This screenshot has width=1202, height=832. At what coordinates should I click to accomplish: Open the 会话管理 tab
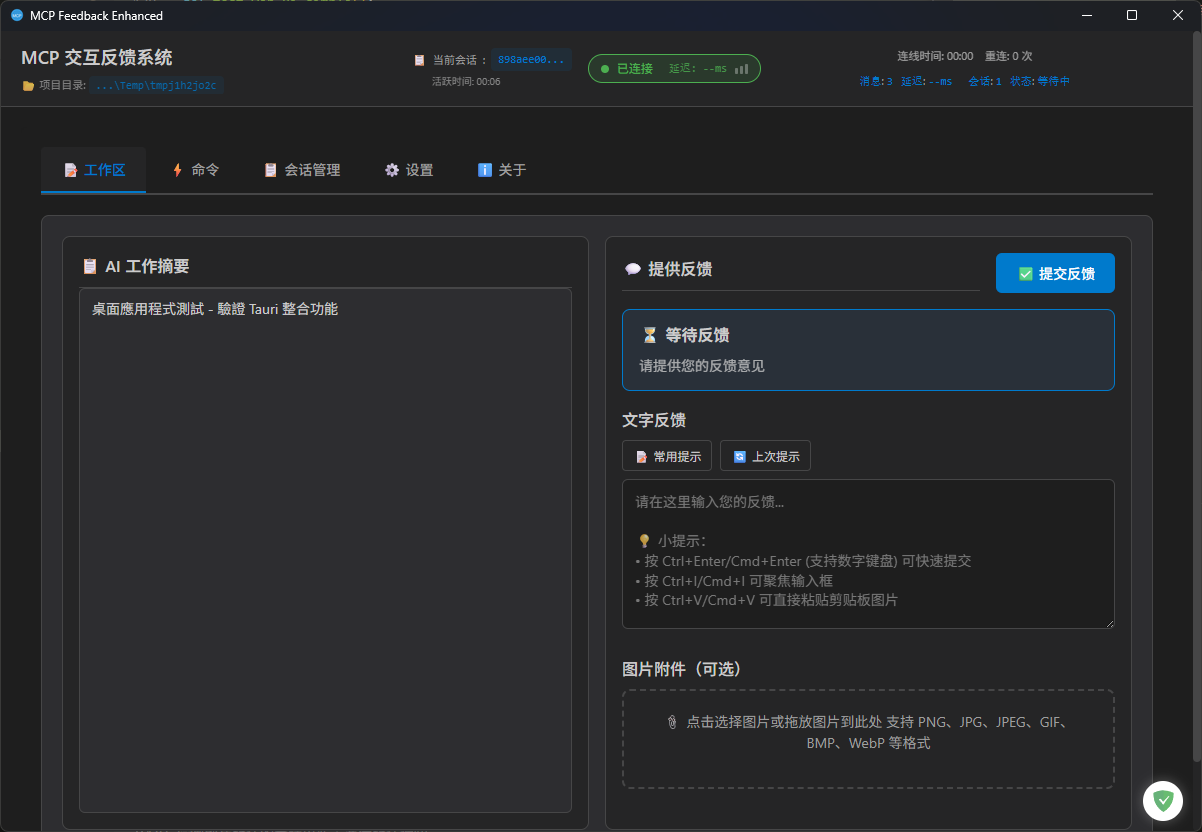pos(302,170)
